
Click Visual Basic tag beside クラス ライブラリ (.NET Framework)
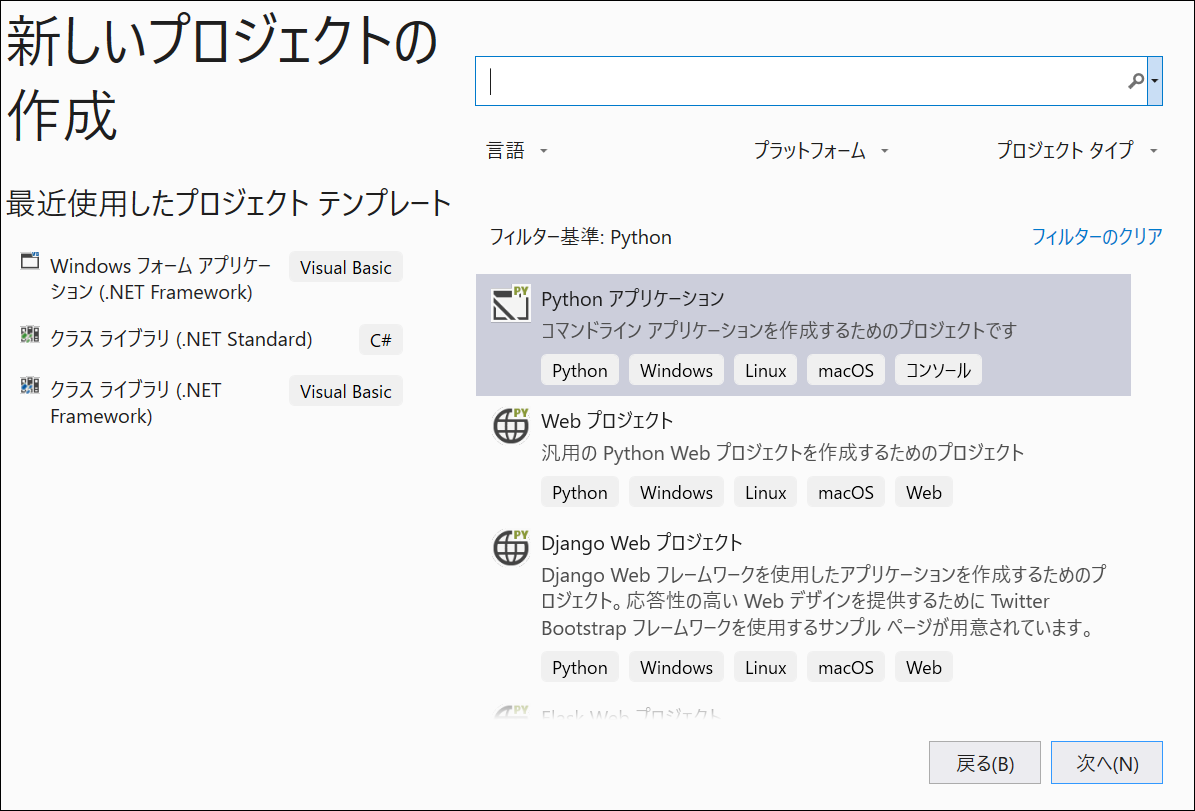point(345,391)
